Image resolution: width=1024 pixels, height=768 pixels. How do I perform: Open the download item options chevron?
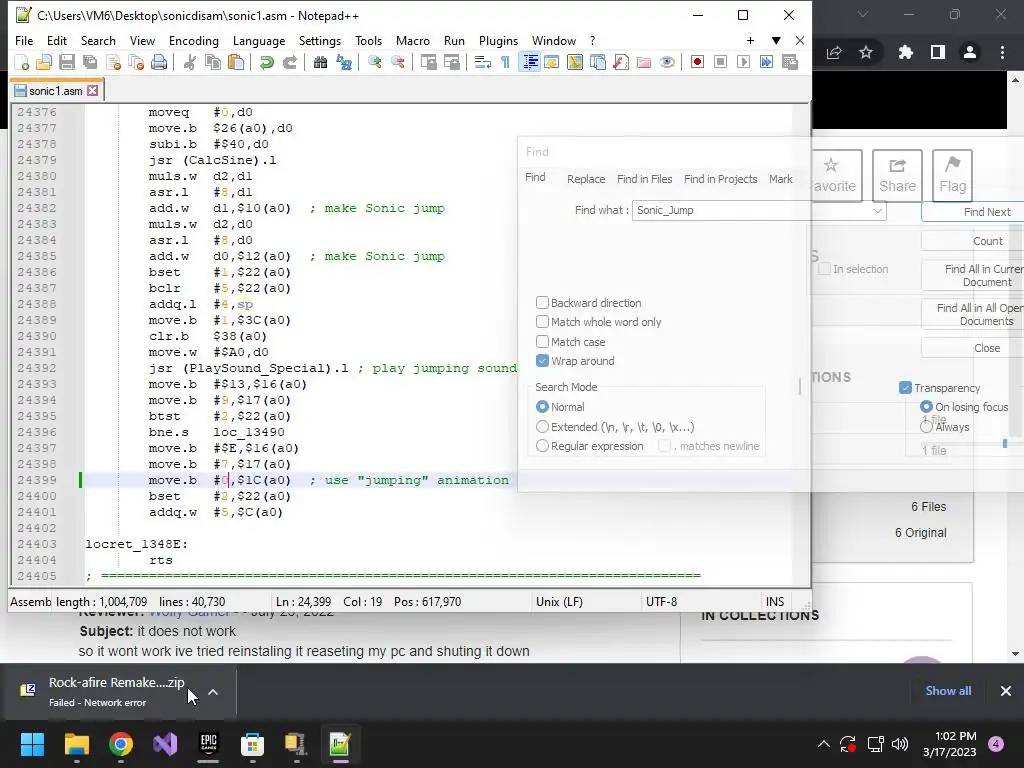(x=213, y=692)
